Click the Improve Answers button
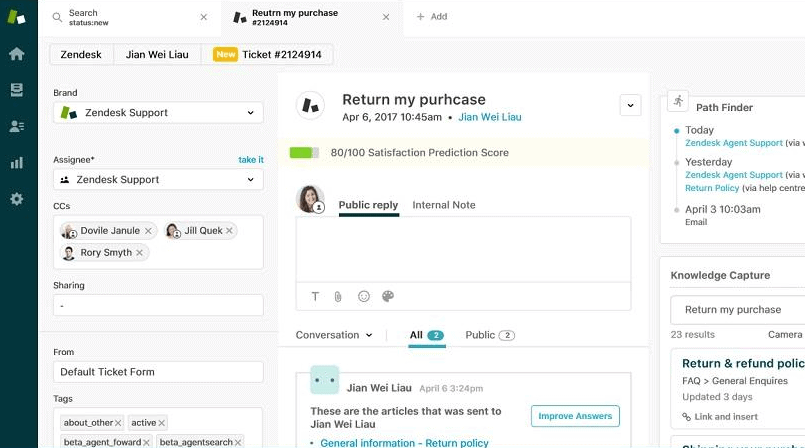 coord(575,416)
